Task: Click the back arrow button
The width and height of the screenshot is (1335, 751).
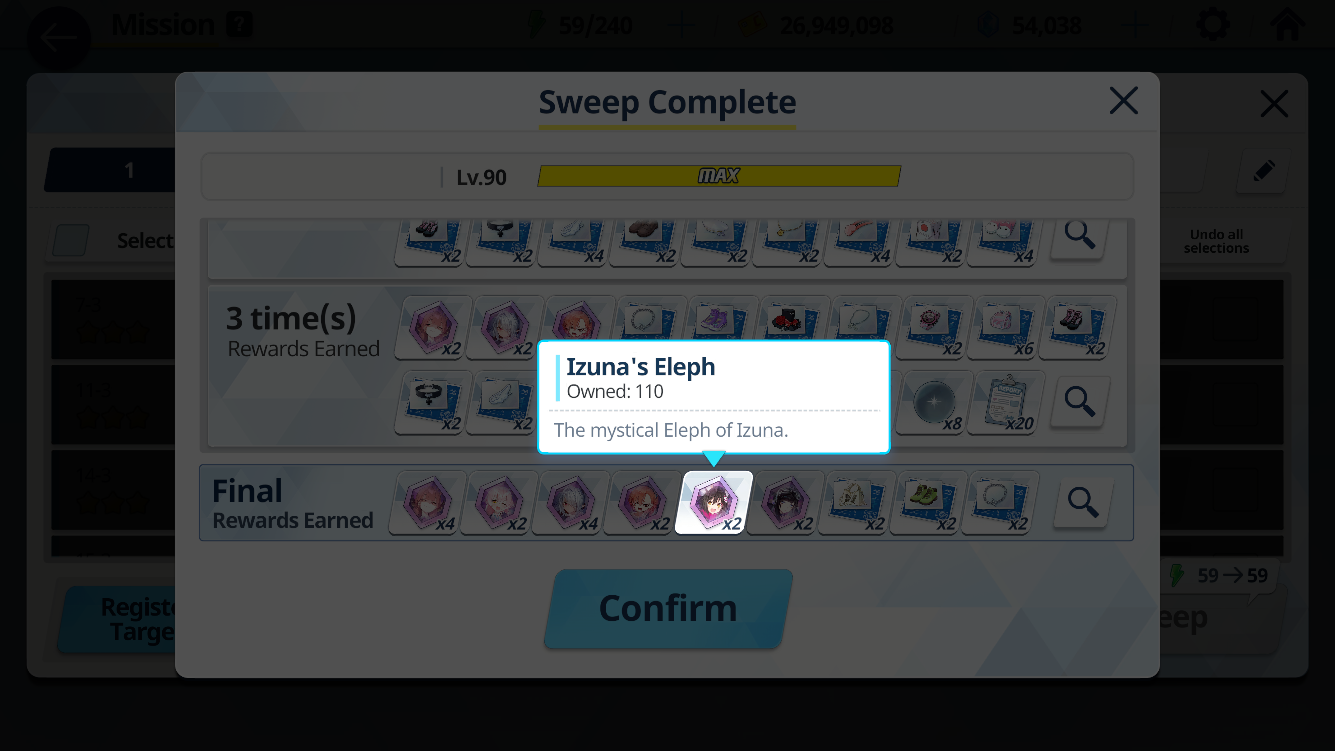Action: (x=59, y=38)
